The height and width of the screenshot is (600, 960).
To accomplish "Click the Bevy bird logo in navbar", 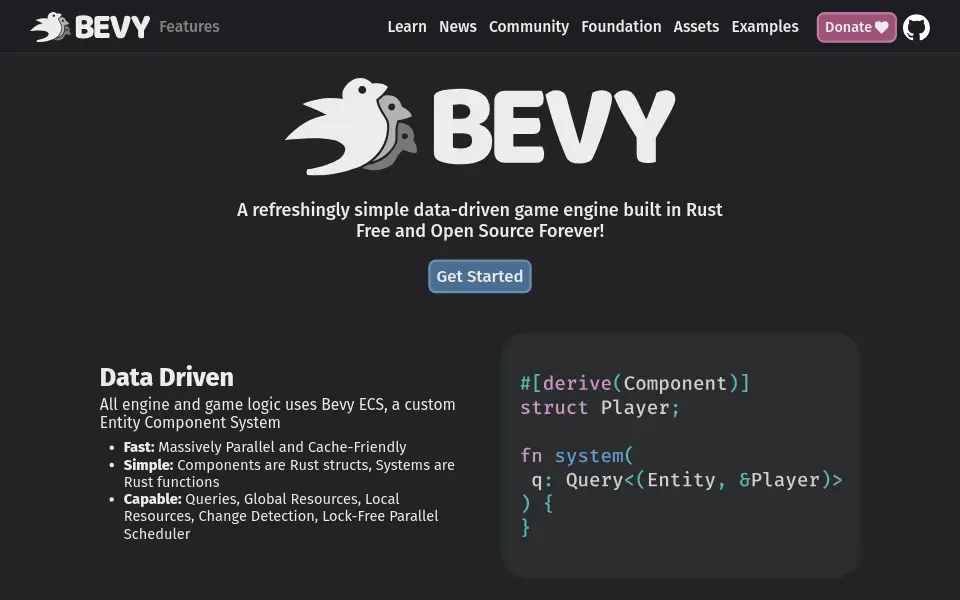I will 50,27.
